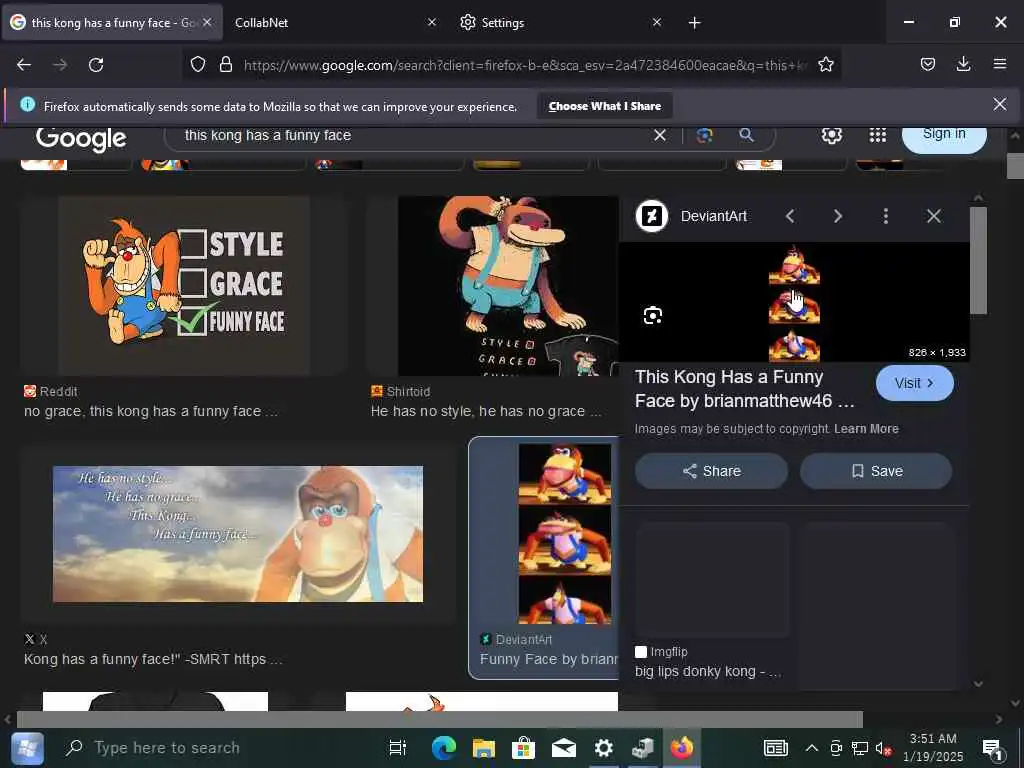The image size is (1024, 768).
Task: Go back to the previous page
Action: pyautogui.click(x=24, y=65)
